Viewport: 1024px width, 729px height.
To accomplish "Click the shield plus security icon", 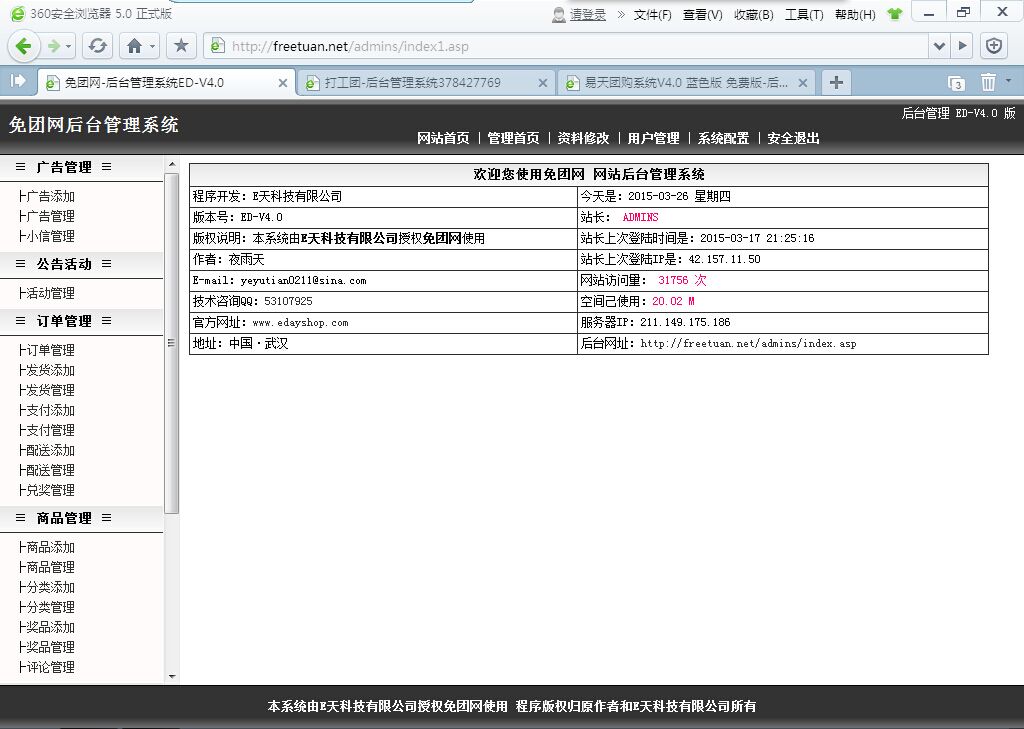I will pos(994,46).
